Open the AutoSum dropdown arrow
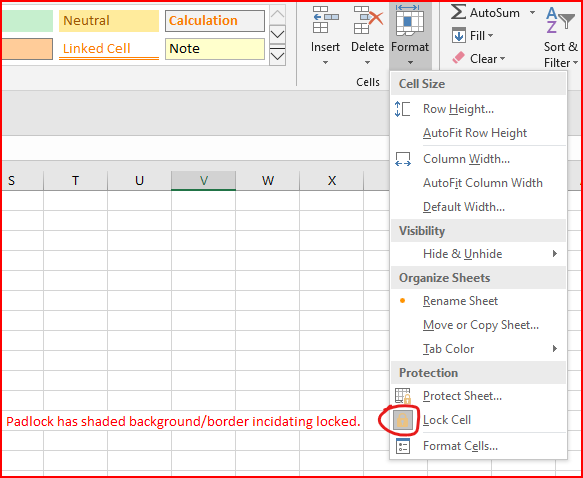The height and width of the screenshot is (478, 583). [x=532, y=13]
